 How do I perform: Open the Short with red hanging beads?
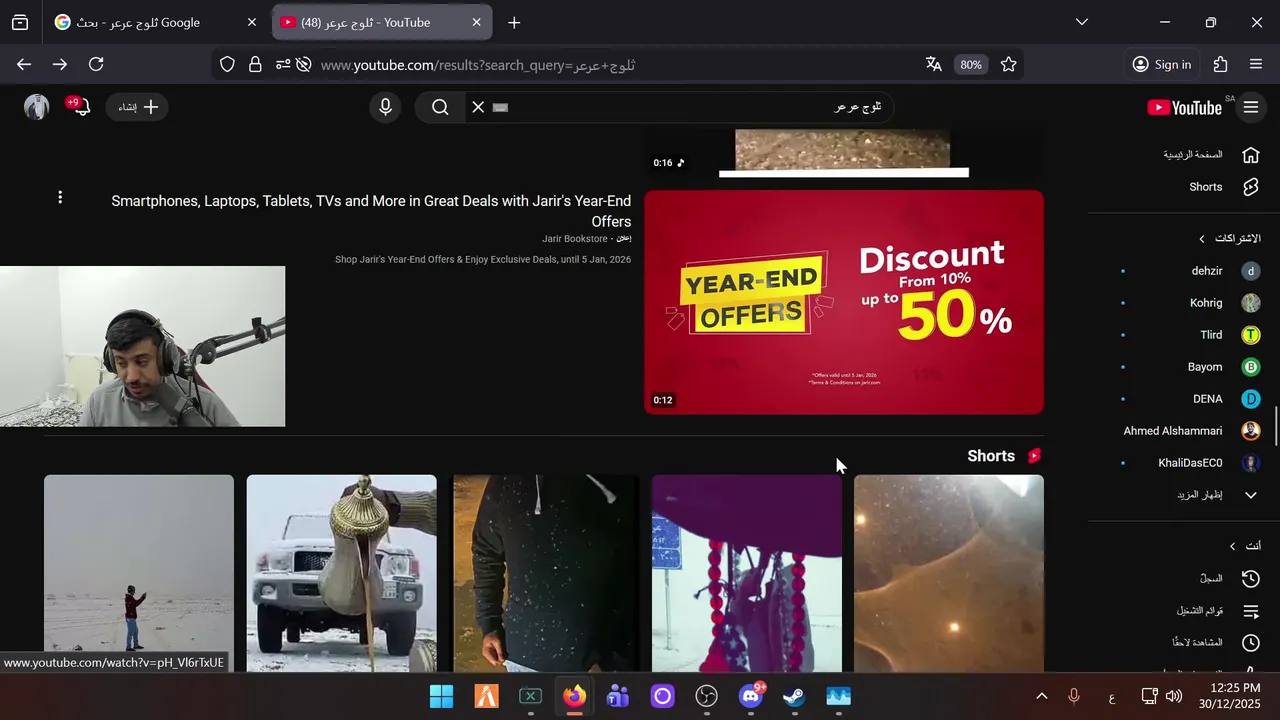(747, 573)
